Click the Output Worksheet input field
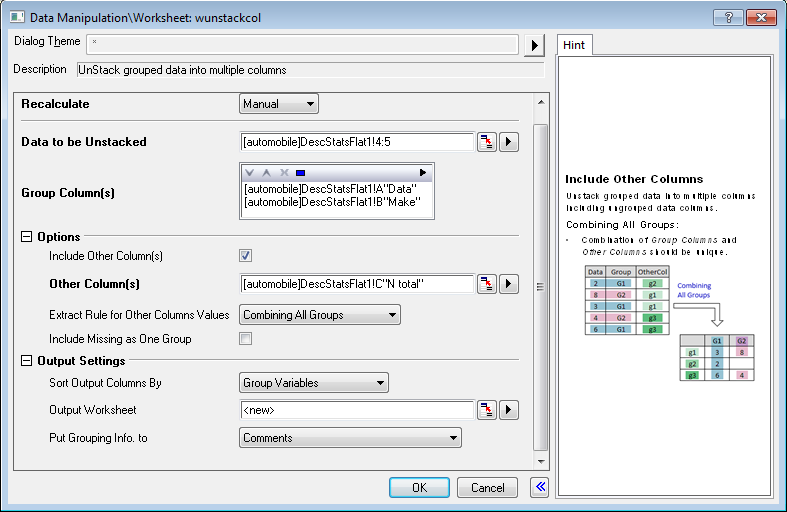This screenshot has height=512, width=787. [357, 410]
